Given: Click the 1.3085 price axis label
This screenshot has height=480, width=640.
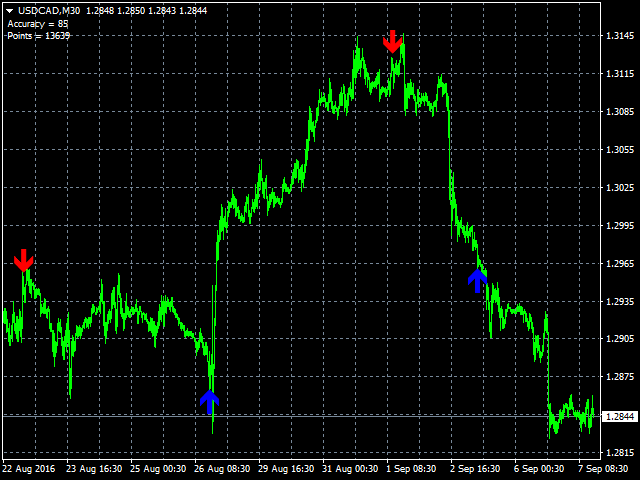Looking at the screenshot, I should (x=620, y=112).
